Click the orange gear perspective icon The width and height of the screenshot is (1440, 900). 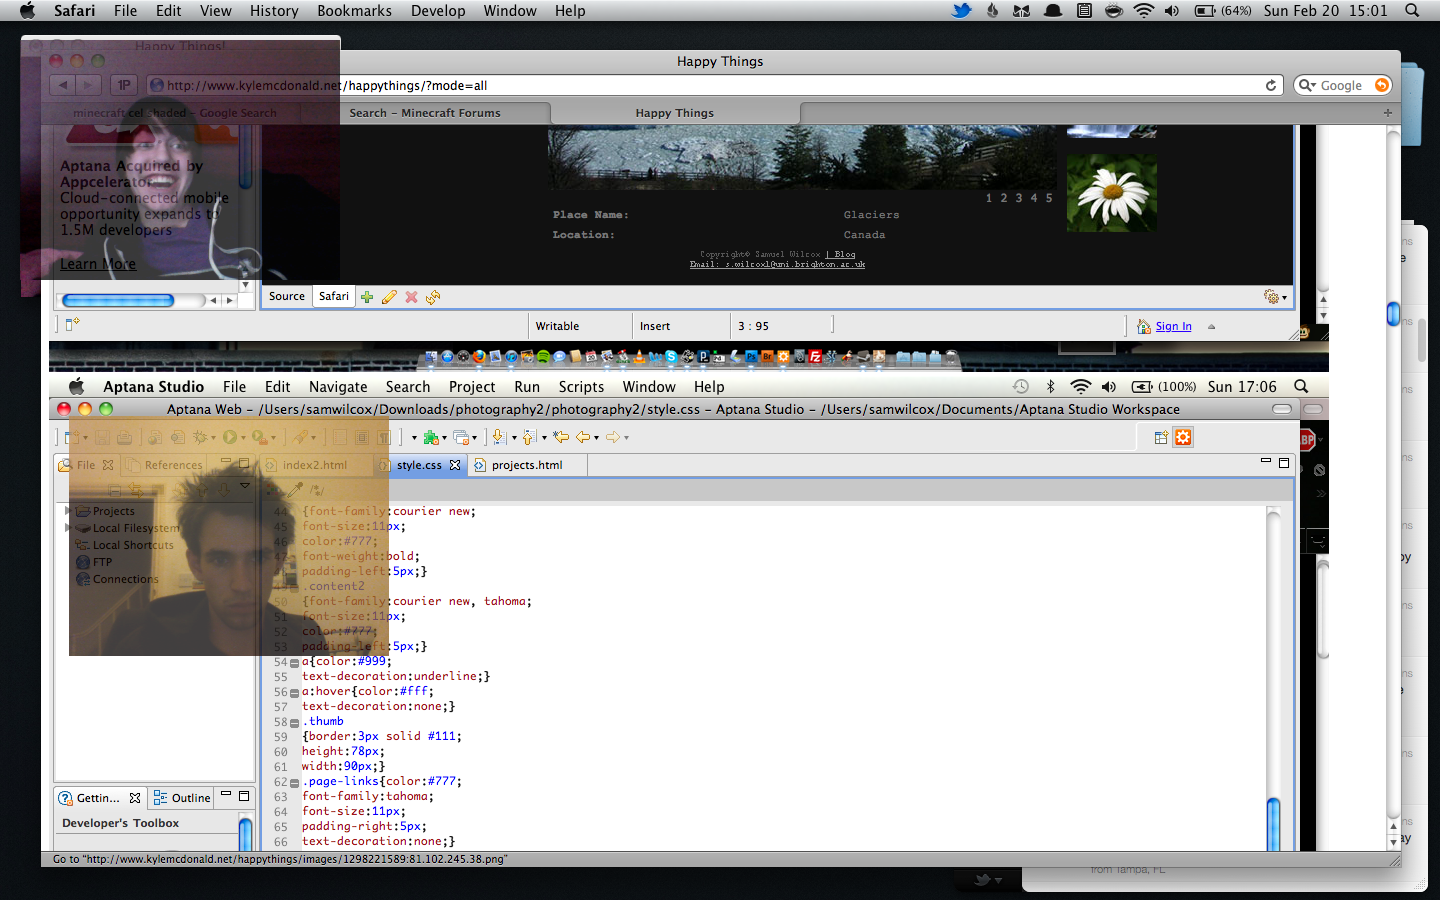pos(1183,437)
